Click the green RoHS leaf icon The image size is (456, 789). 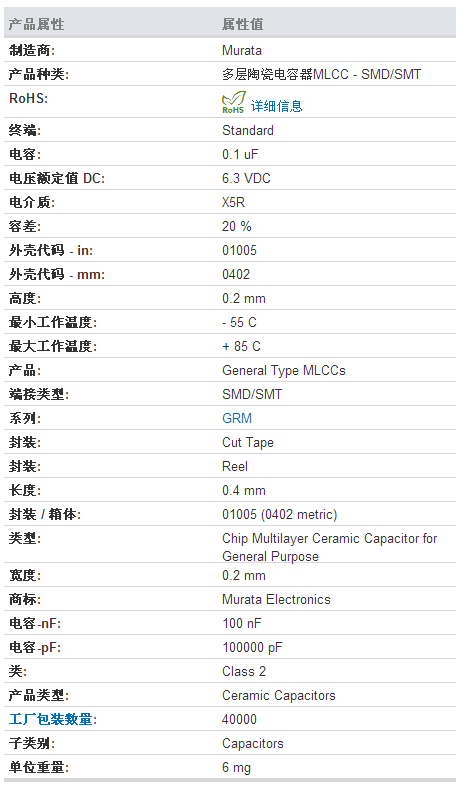click(234, 102)
